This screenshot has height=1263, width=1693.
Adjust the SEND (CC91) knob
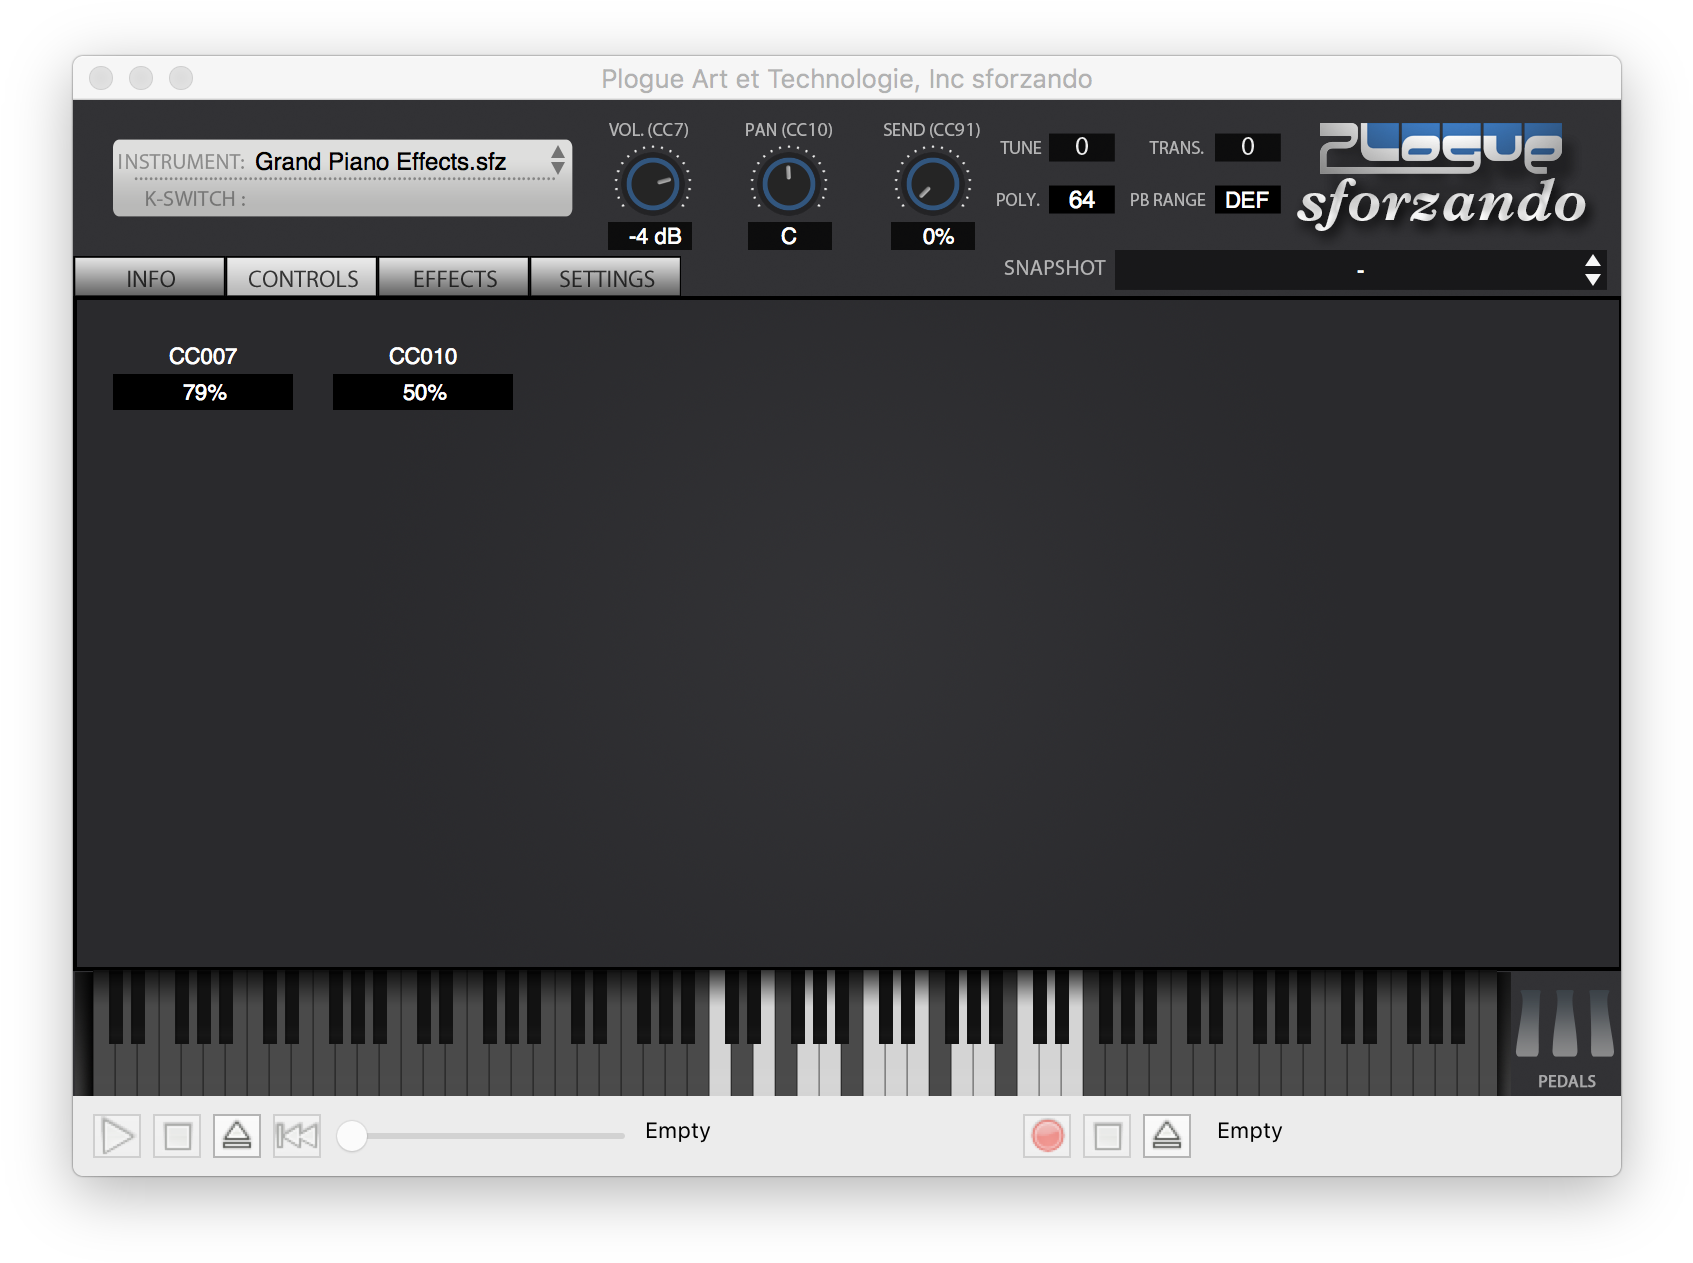point(932,184)
